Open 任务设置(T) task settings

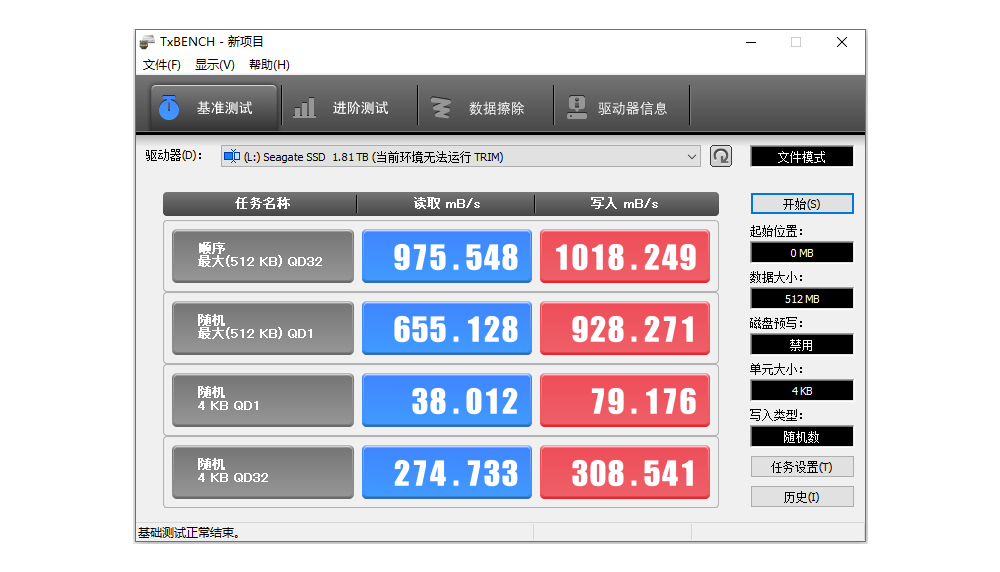[x=802, y=467]
